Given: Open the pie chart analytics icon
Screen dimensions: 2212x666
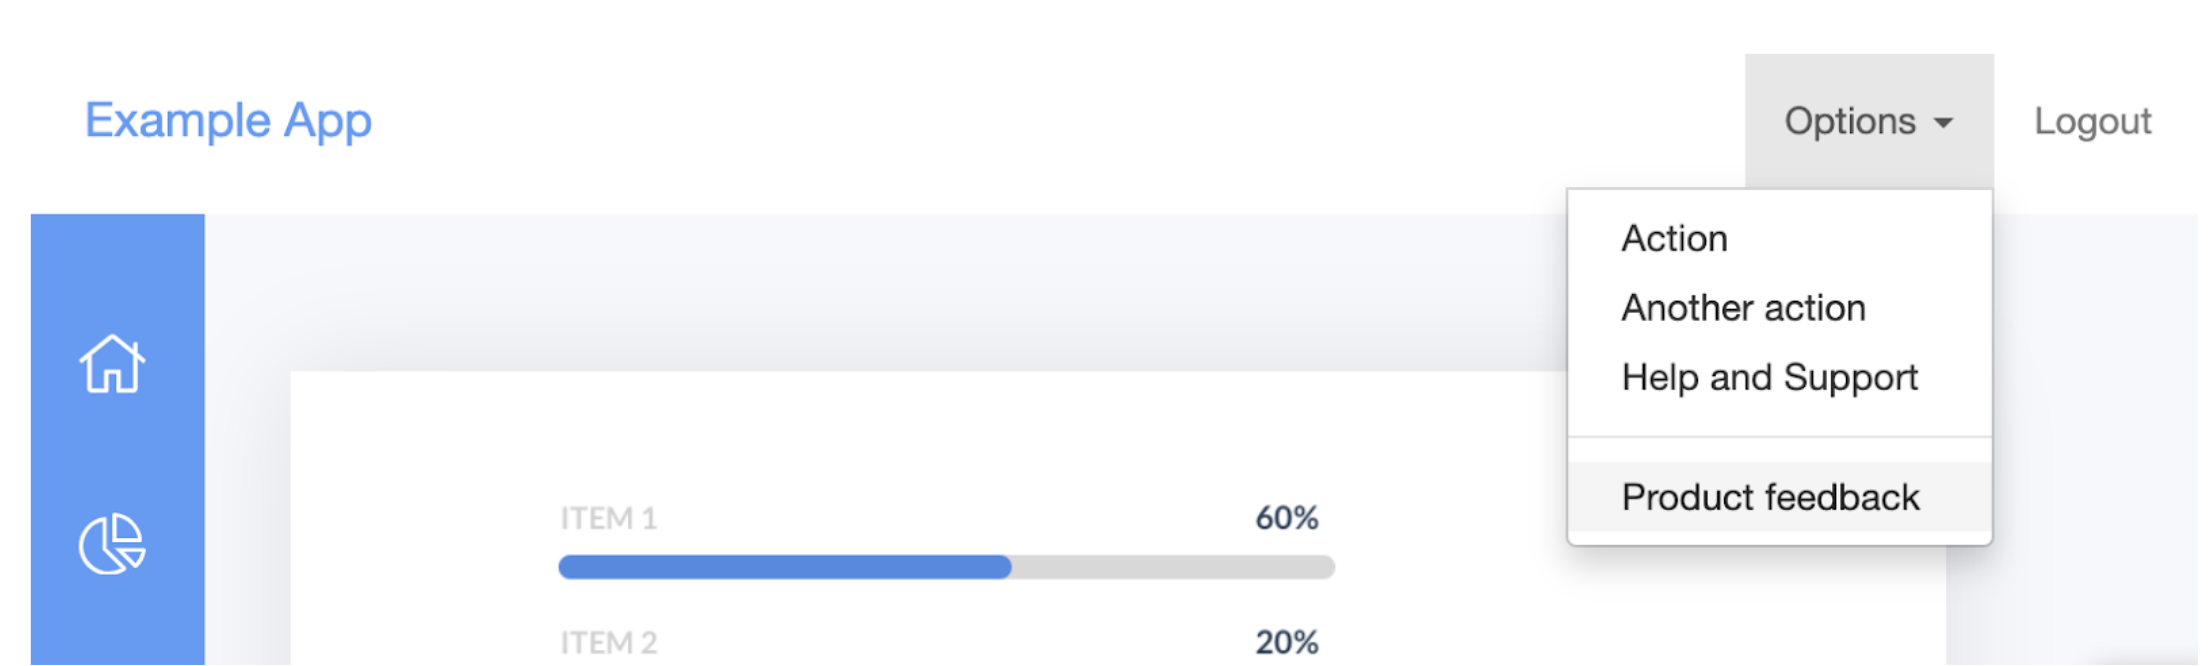Looking at the screenshot, I should [x=112, y=544].
